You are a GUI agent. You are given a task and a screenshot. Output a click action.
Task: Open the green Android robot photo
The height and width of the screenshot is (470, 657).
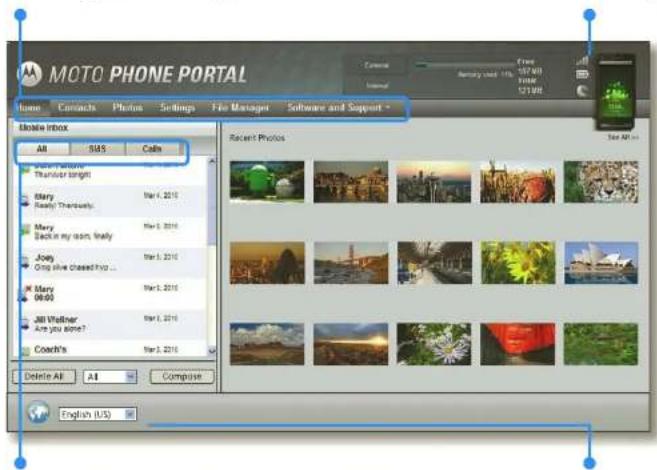(267, 182)
